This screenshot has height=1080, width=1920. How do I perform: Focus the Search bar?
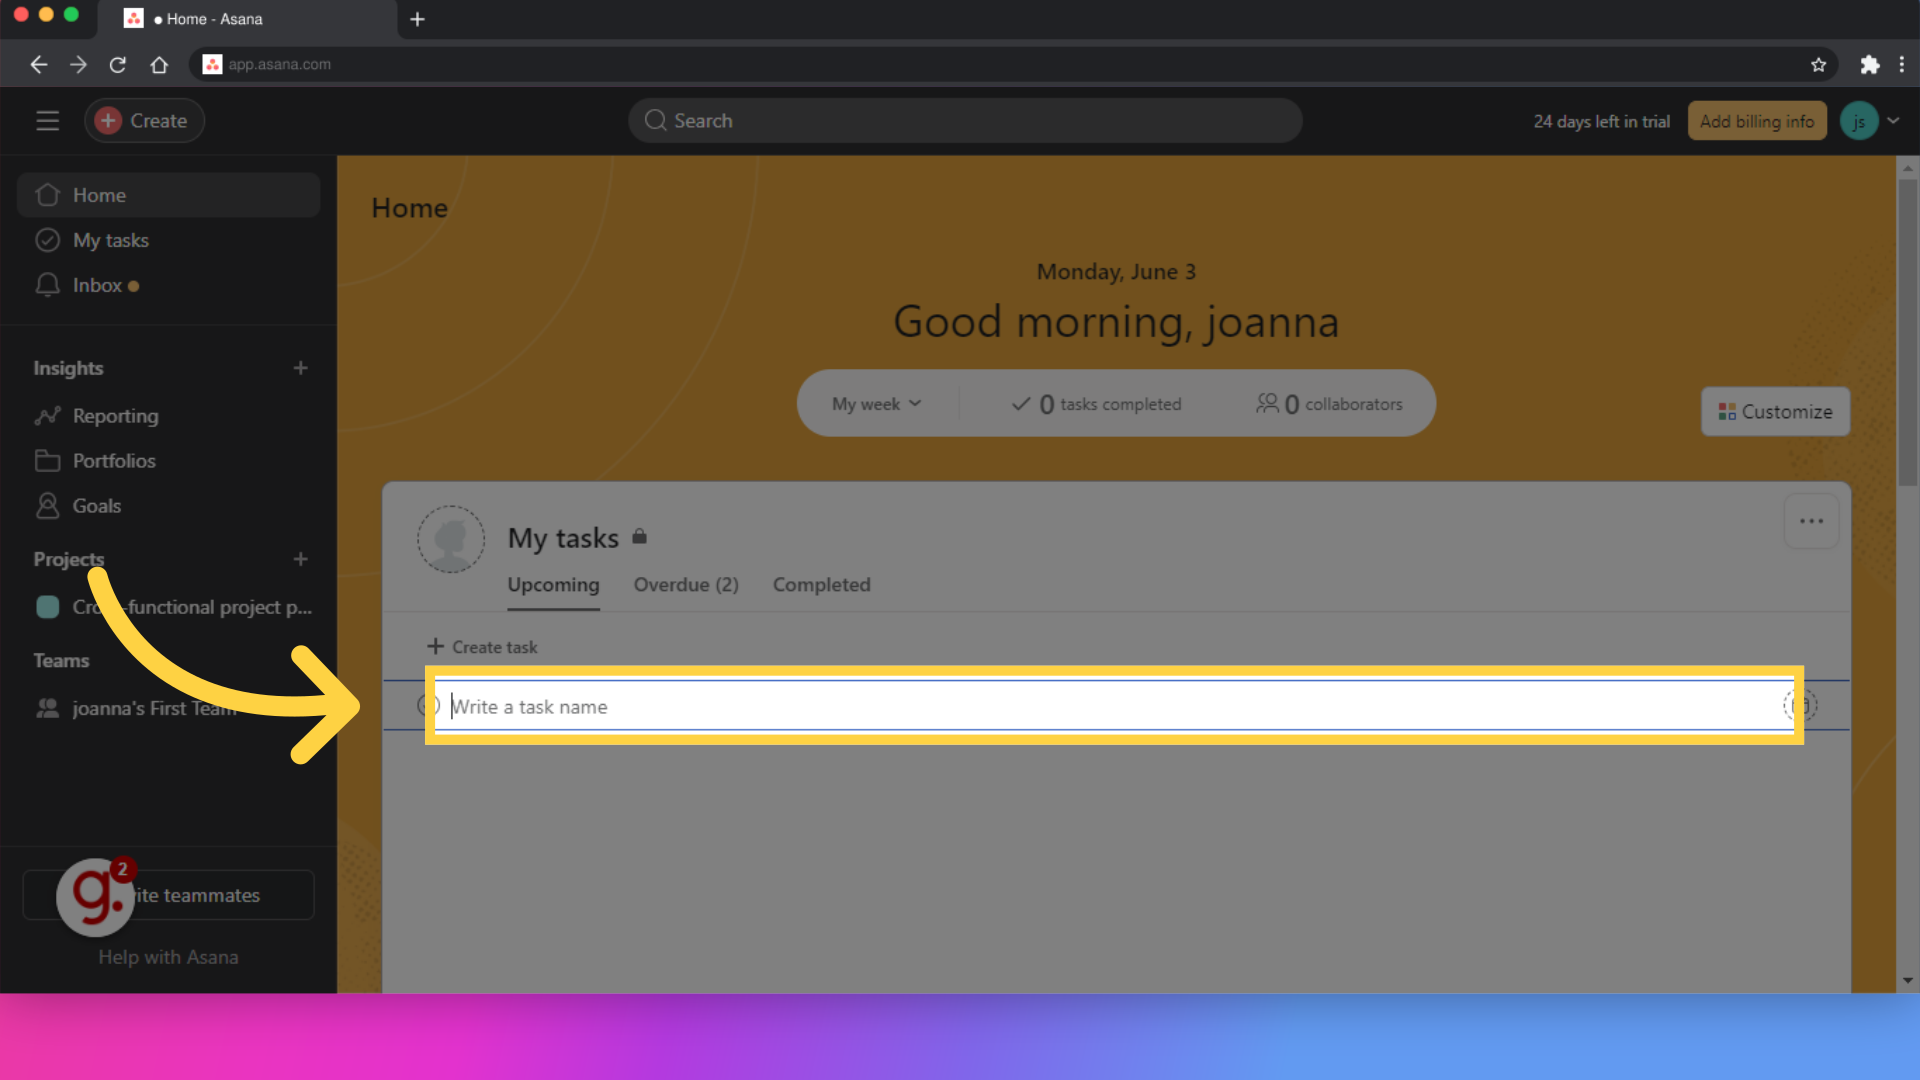[965, 121]
